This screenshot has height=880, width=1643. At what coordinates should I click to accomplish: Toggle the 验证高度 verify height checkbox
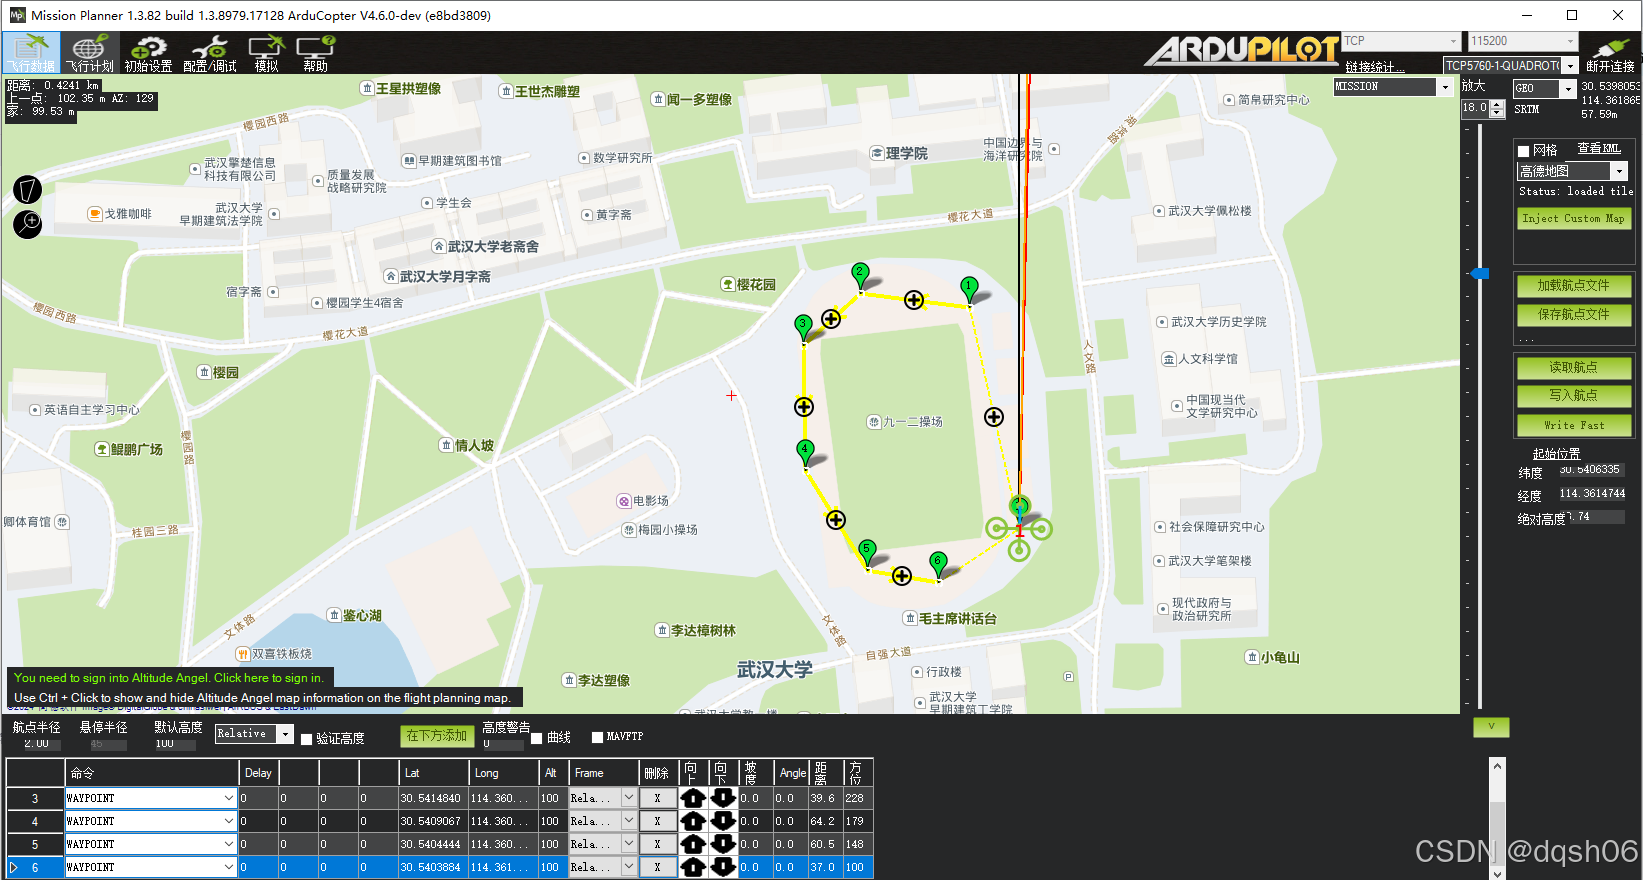coord(307,739)
